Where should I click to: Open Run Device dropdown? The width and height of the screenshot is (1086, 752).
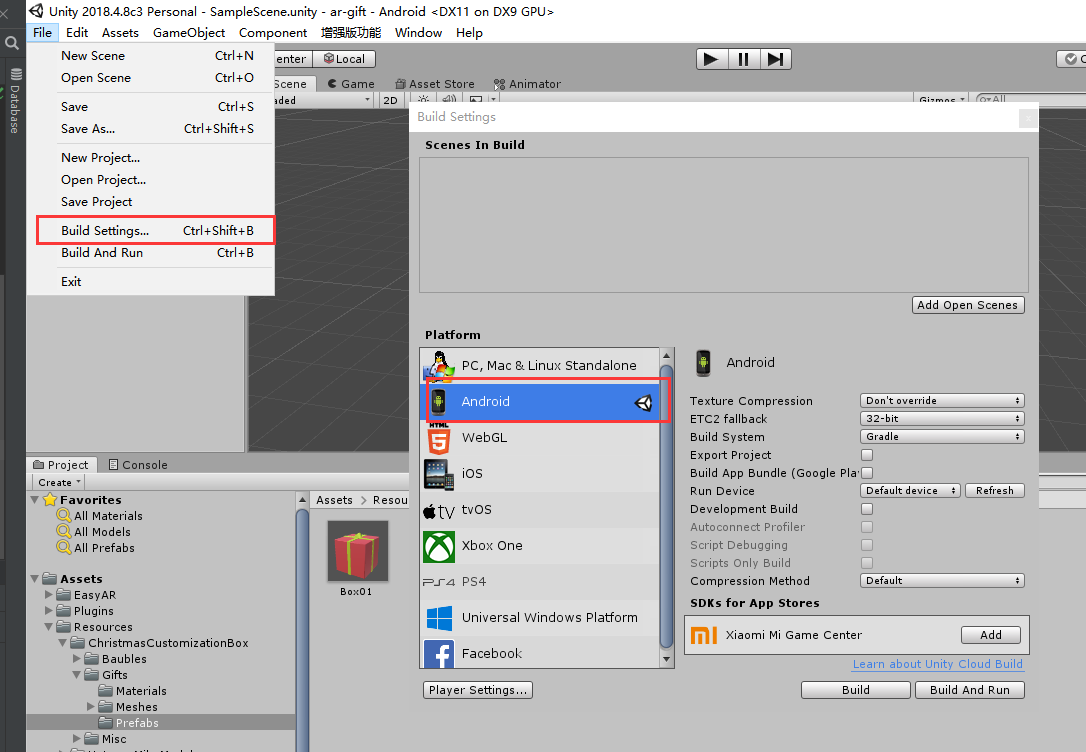(x=910, y=491)
